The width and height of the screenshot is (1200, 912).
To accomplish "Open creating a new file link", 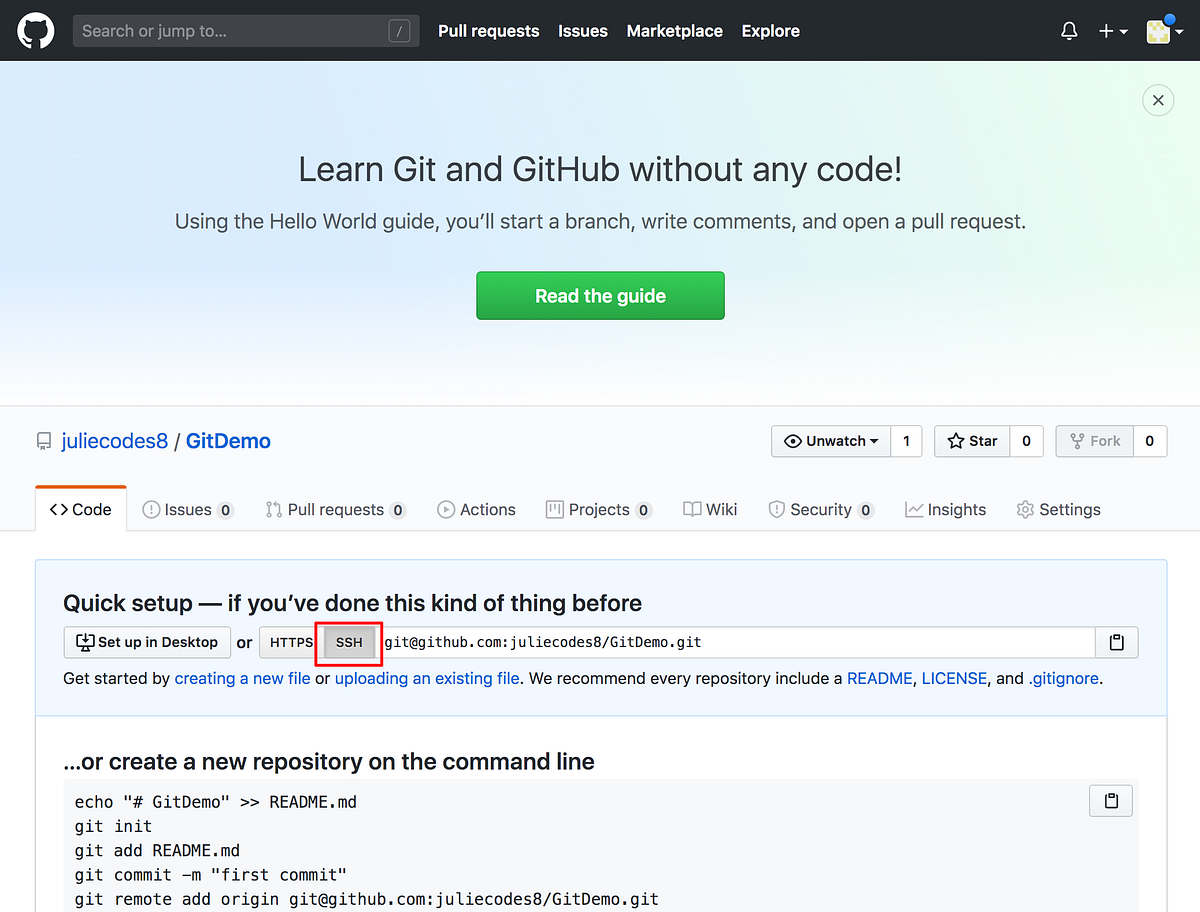I will click(x=243, y=678).
